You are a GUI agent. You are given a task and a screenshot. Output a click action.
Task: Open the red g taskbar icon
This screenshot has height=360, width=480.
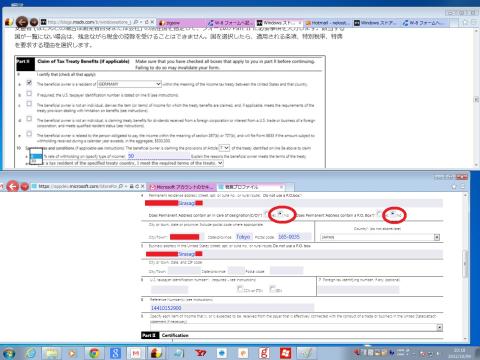264,353
